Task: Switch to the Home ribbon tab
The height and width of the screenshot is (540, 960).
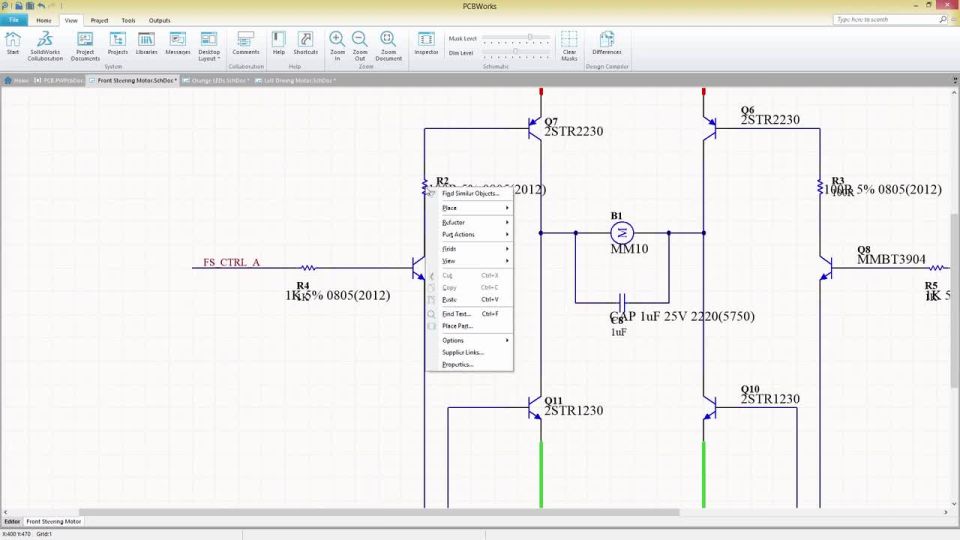Action: point(43,20)
